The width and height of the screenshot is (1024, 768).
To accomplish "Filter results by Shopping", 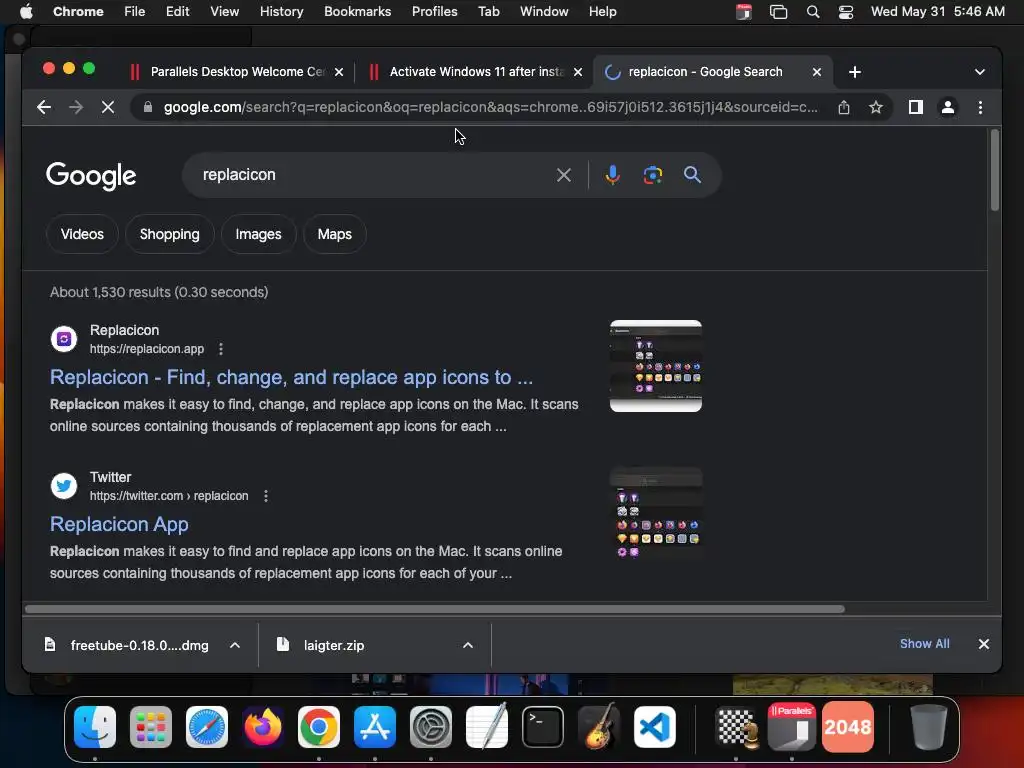I will pyautogui.click(x=170, y=234).
